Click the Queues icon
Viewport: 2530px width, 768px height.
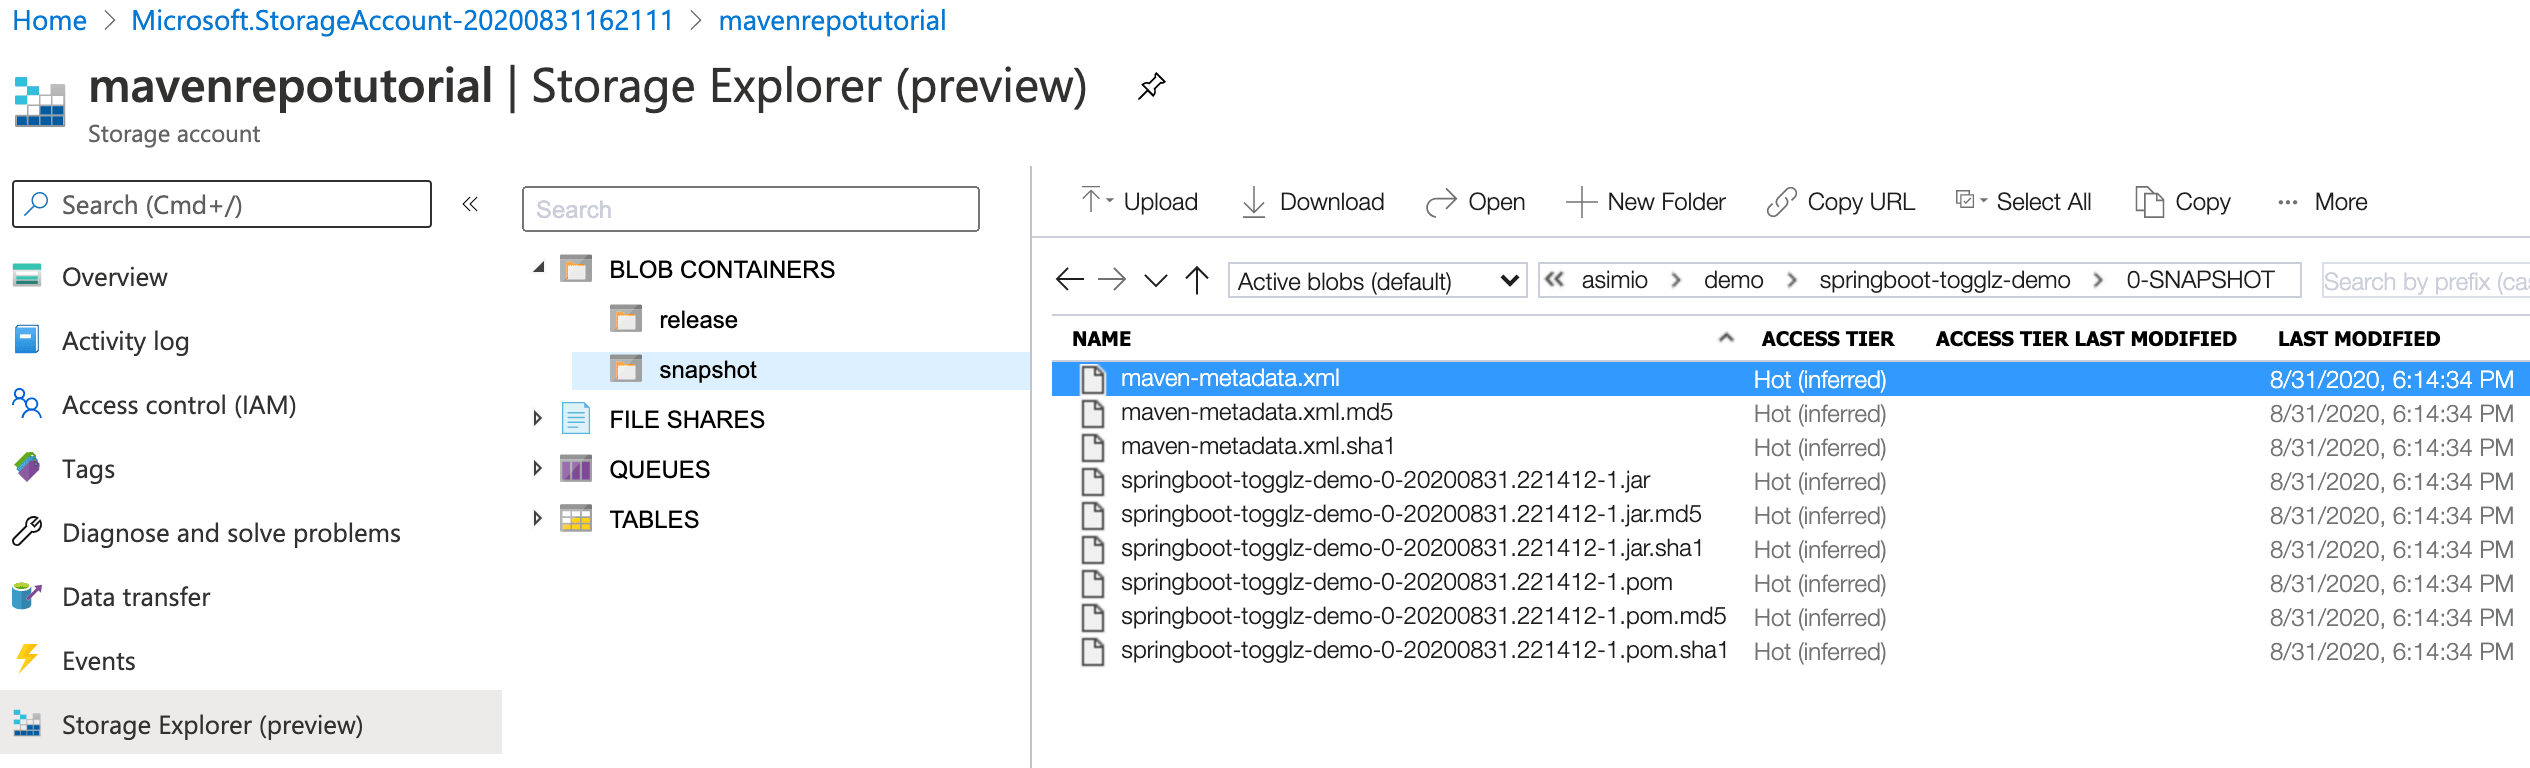coord(576,468)
